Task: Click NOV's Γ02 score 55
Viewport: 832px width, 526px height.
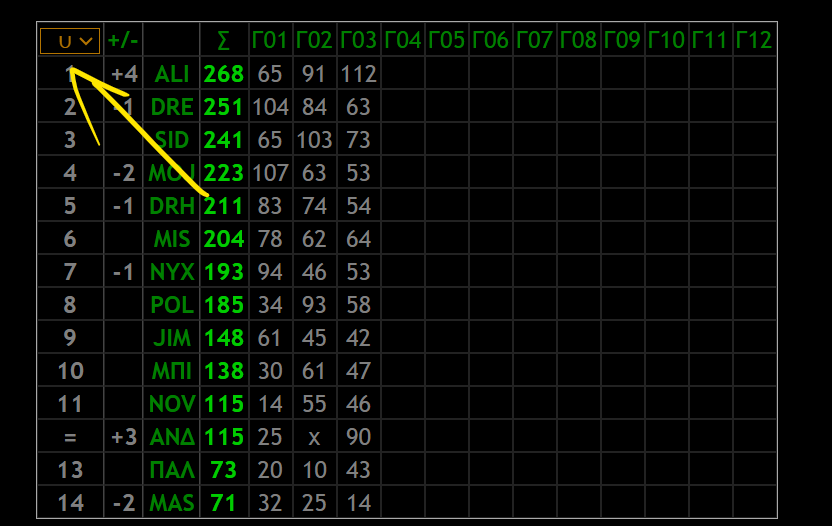Action: pos(314,404)
